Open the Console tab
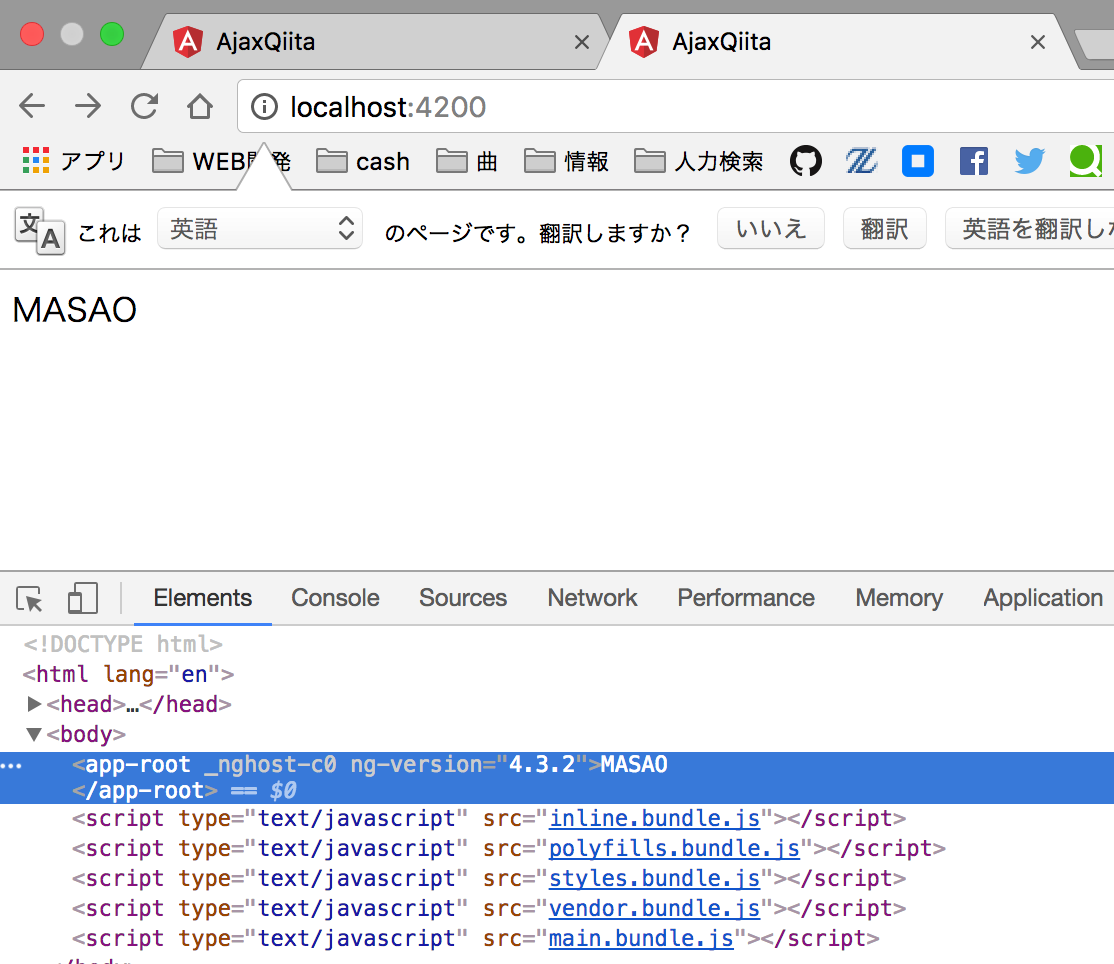1114x964 pixels. (335, 598)
